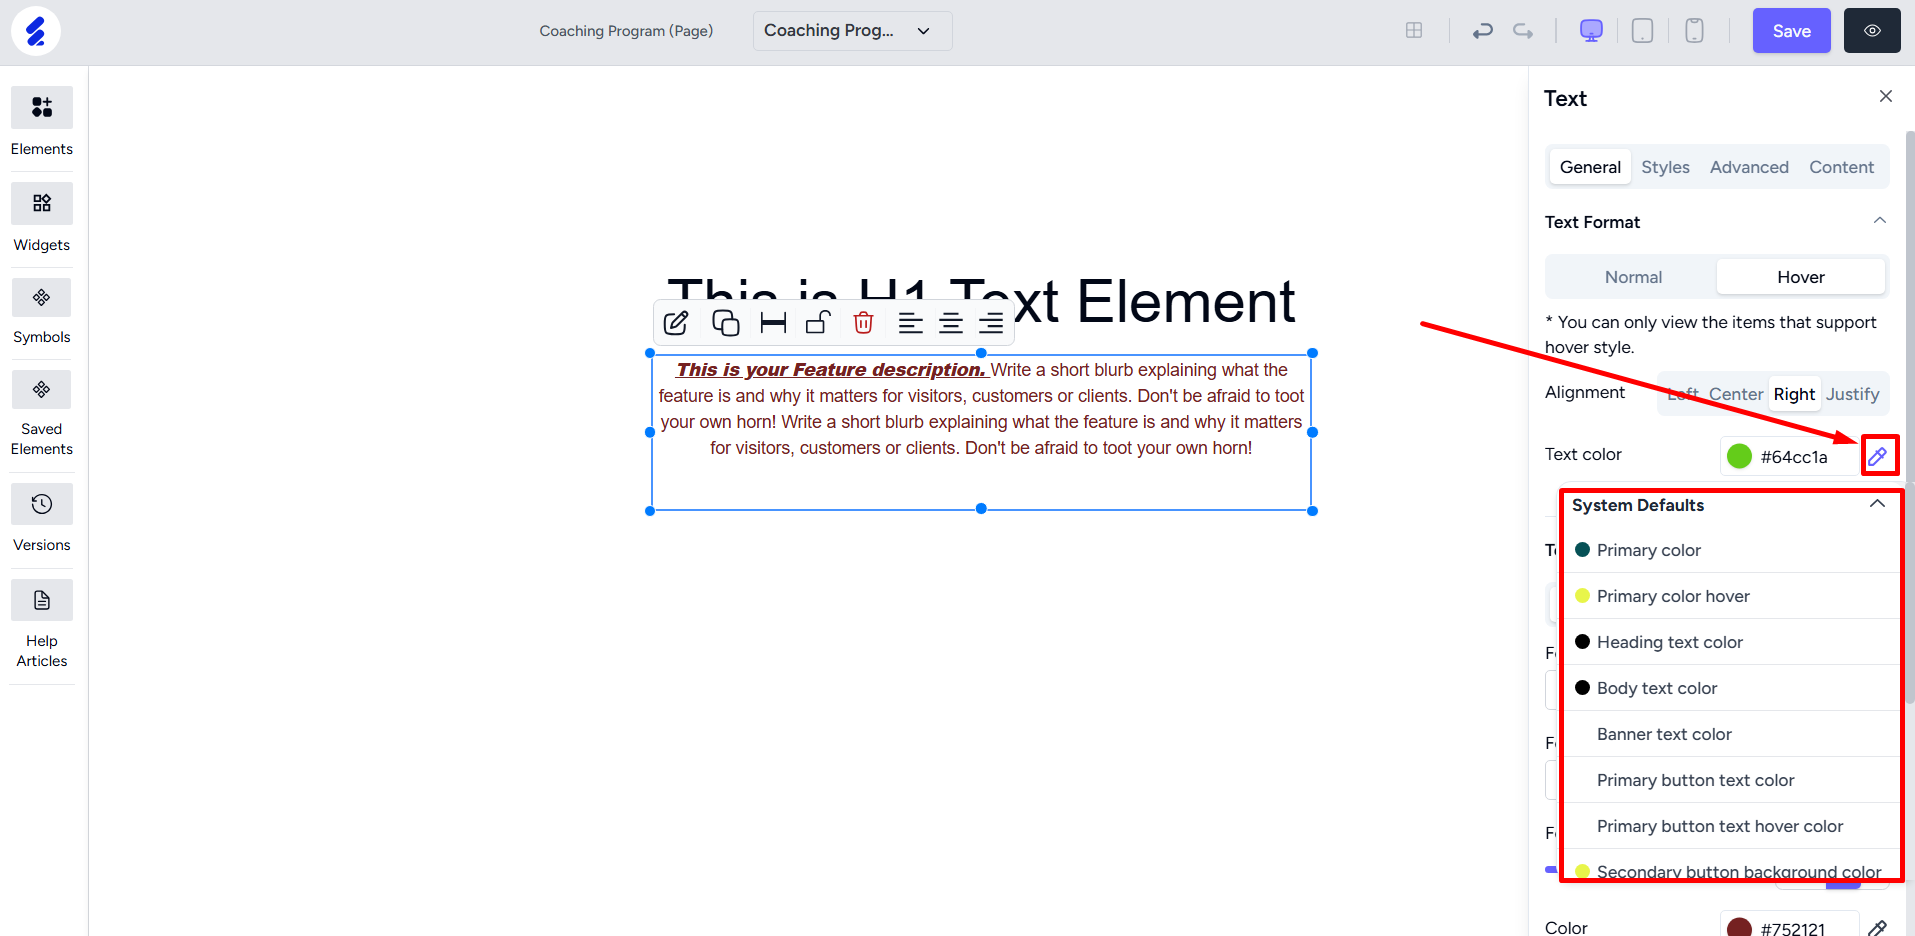Delete the selected element with trash icon

864,323
